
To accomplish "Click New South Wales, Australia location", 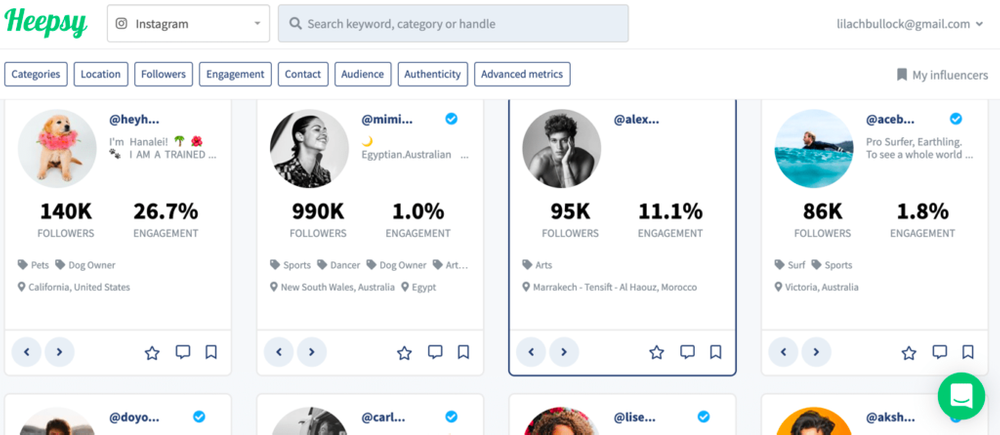I will tap(332, 287).
